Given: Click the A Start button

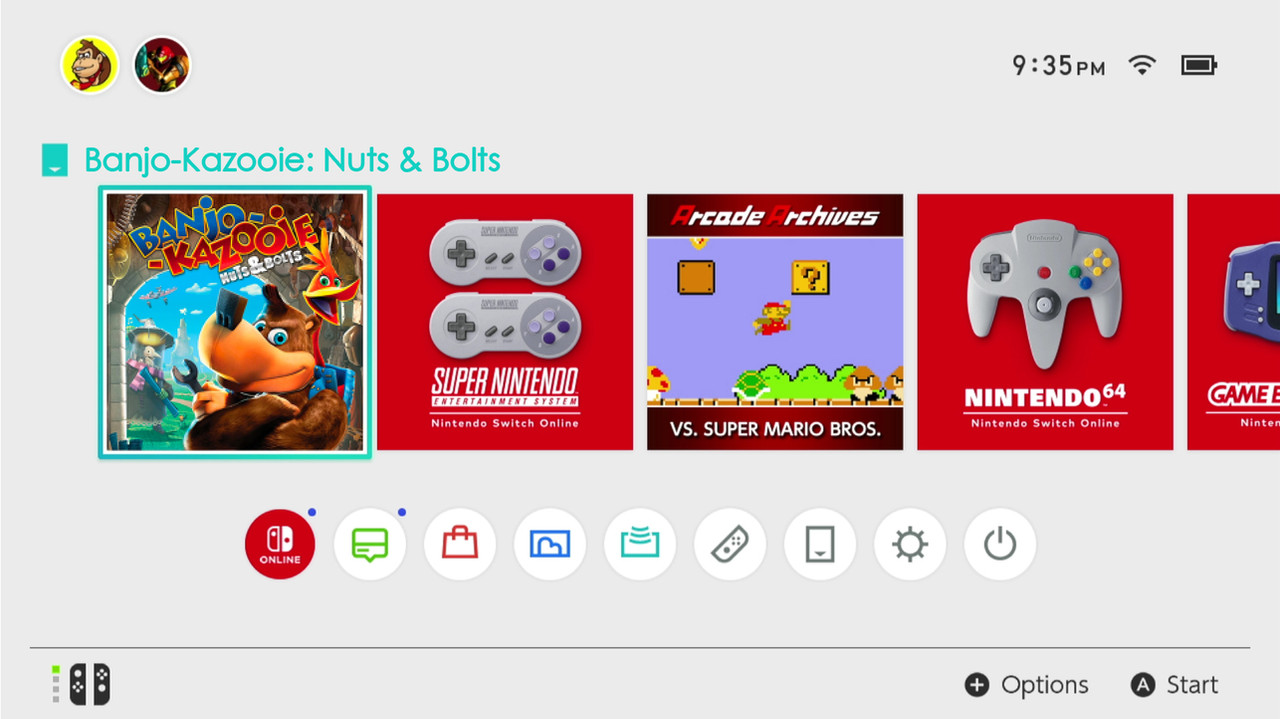Looking at the screenshot, I should click(1174, 685).
